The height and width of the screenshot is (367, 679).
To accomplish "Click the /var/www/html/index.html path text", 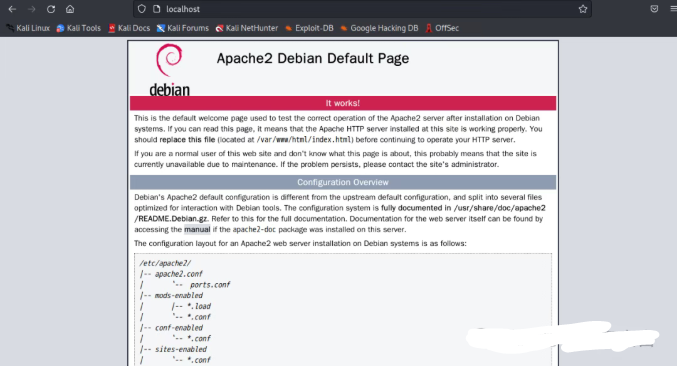I will pos(305,140).
